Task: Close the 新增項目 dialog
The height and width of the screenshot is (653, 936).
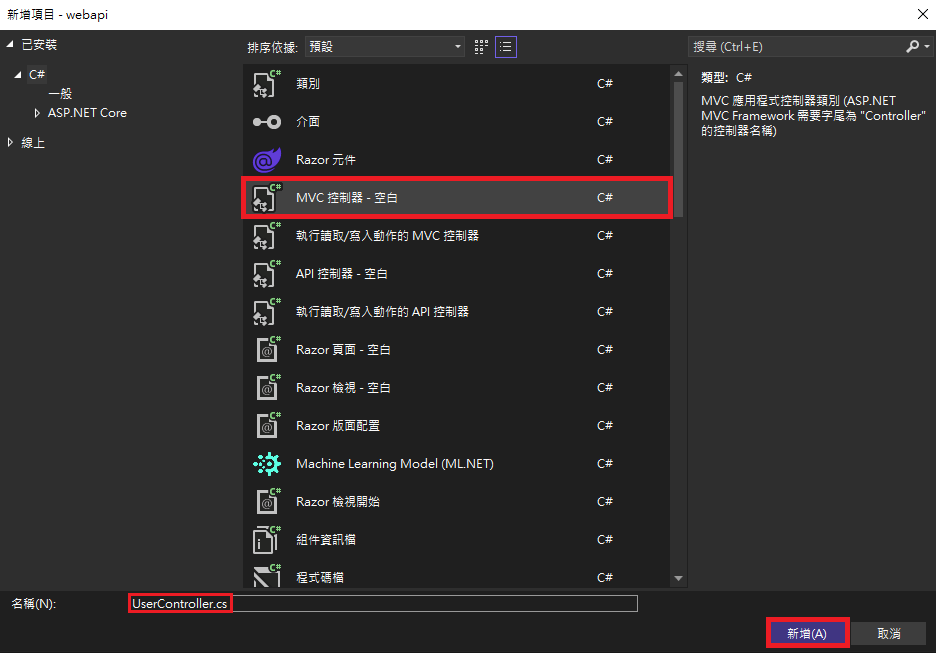Action: [922, 14]
